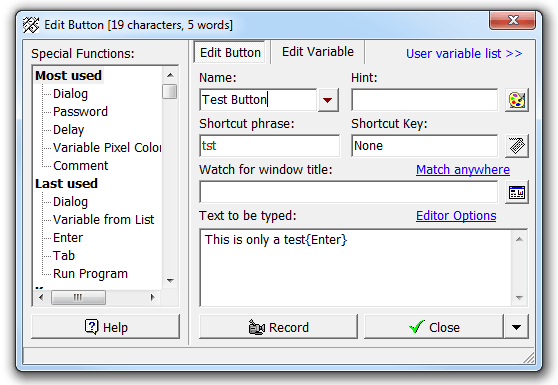Click the resize grip at dialog corner
Image resolution: width=558 pixels, height=385 pixels.
pyautogui.click(x=528, y=358)
